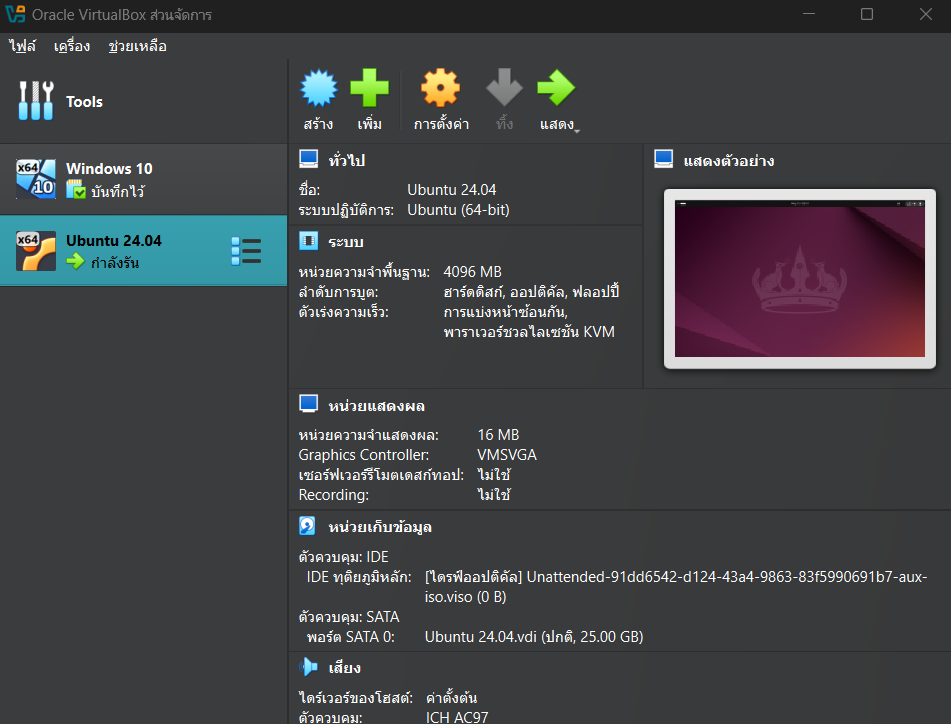Open the ช่วยเหลือ (Help) menu
The width and height of the screenshot is (951, 724).
137,46
